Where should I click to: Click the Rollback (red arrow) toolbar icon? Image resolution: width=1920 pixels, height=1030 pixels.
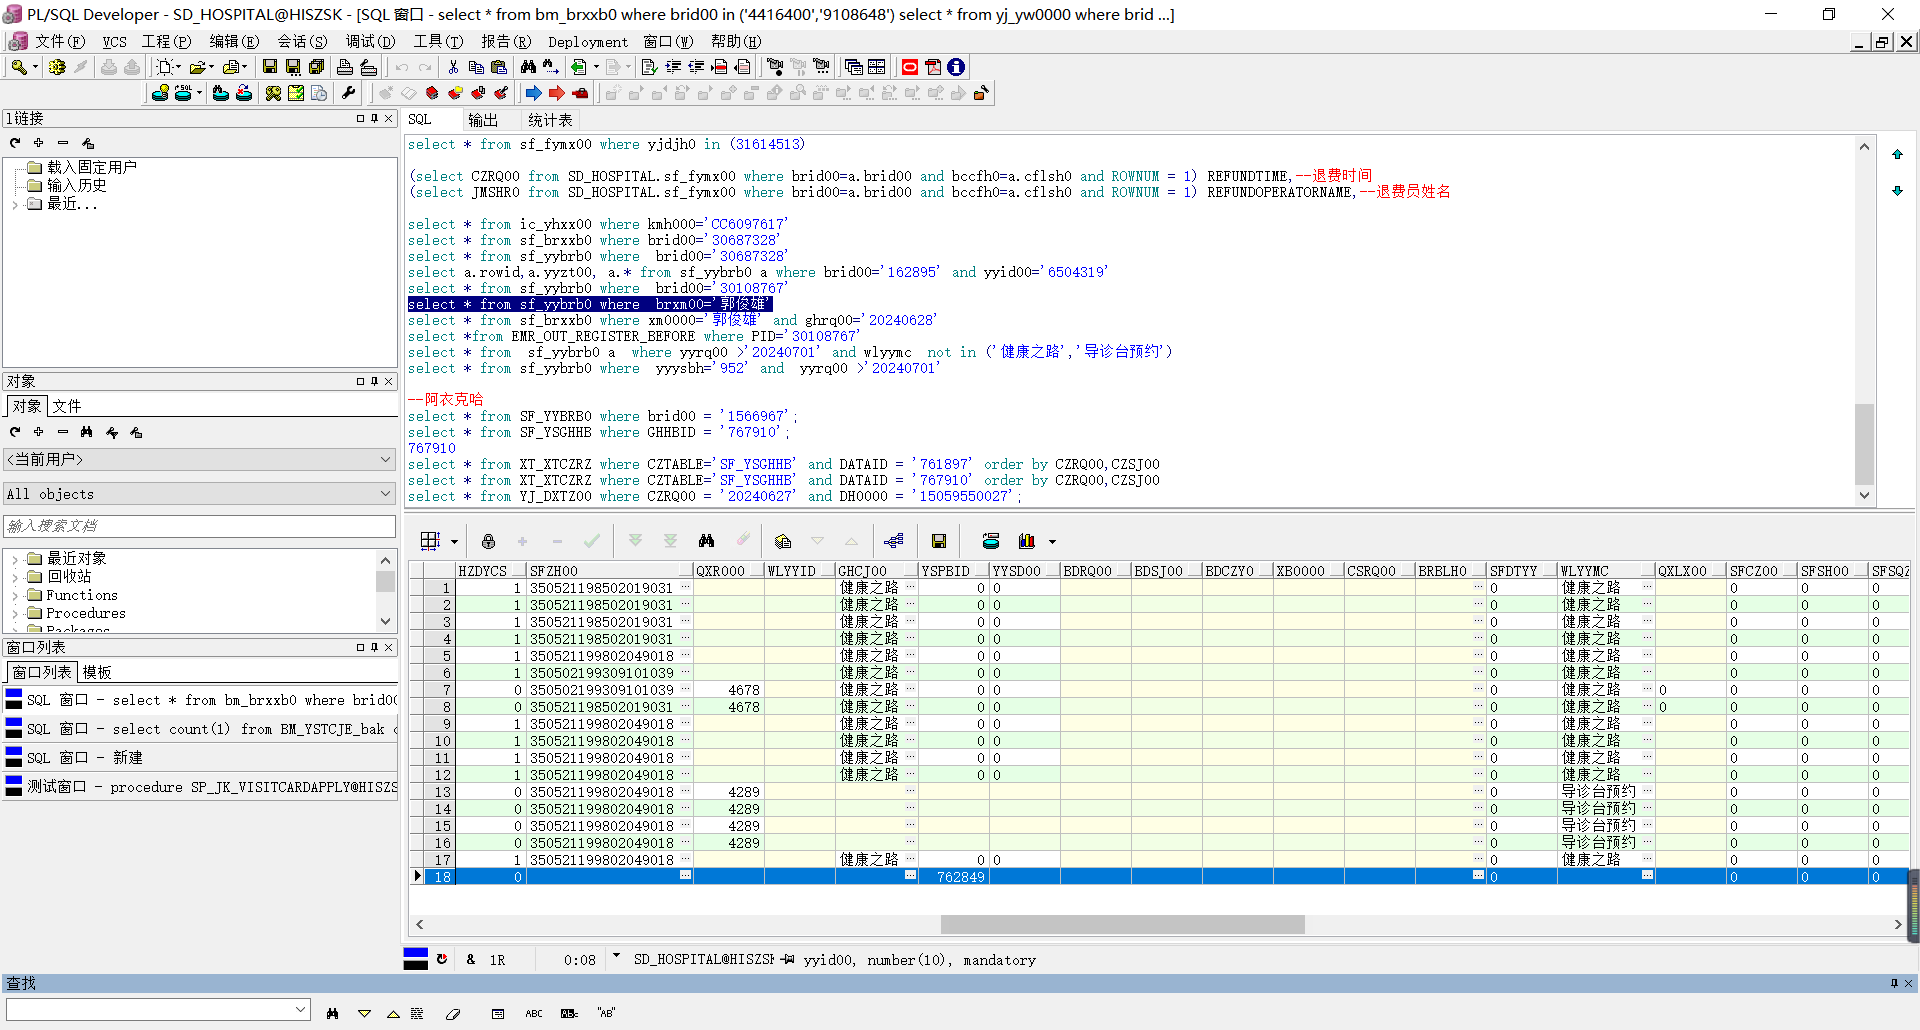557,93
